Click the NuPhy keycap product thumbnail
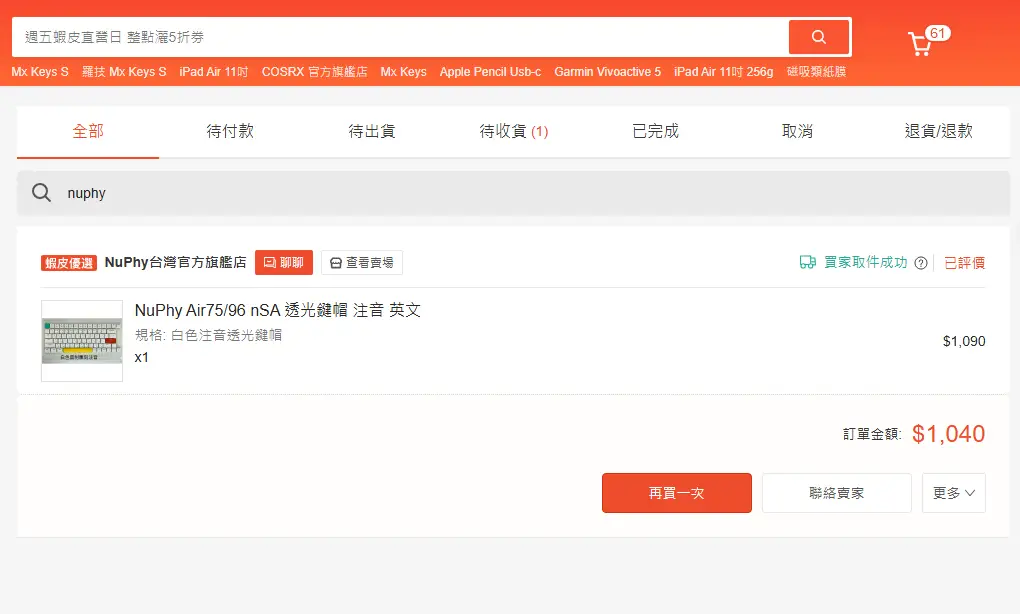Screen dimensions: 1020x614 coord(82,341)
